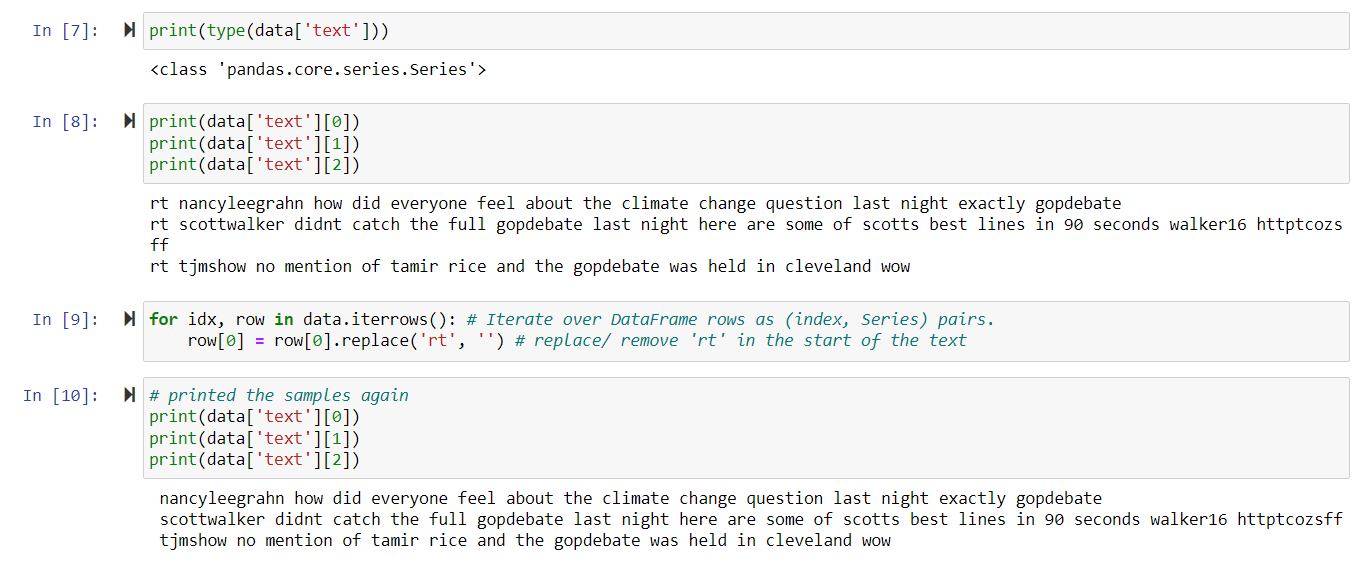Image resolution: width=1364 pixels, height=570 pixels.
Task: Click the for idx, row loop line
Action: [x=571, y=319]
